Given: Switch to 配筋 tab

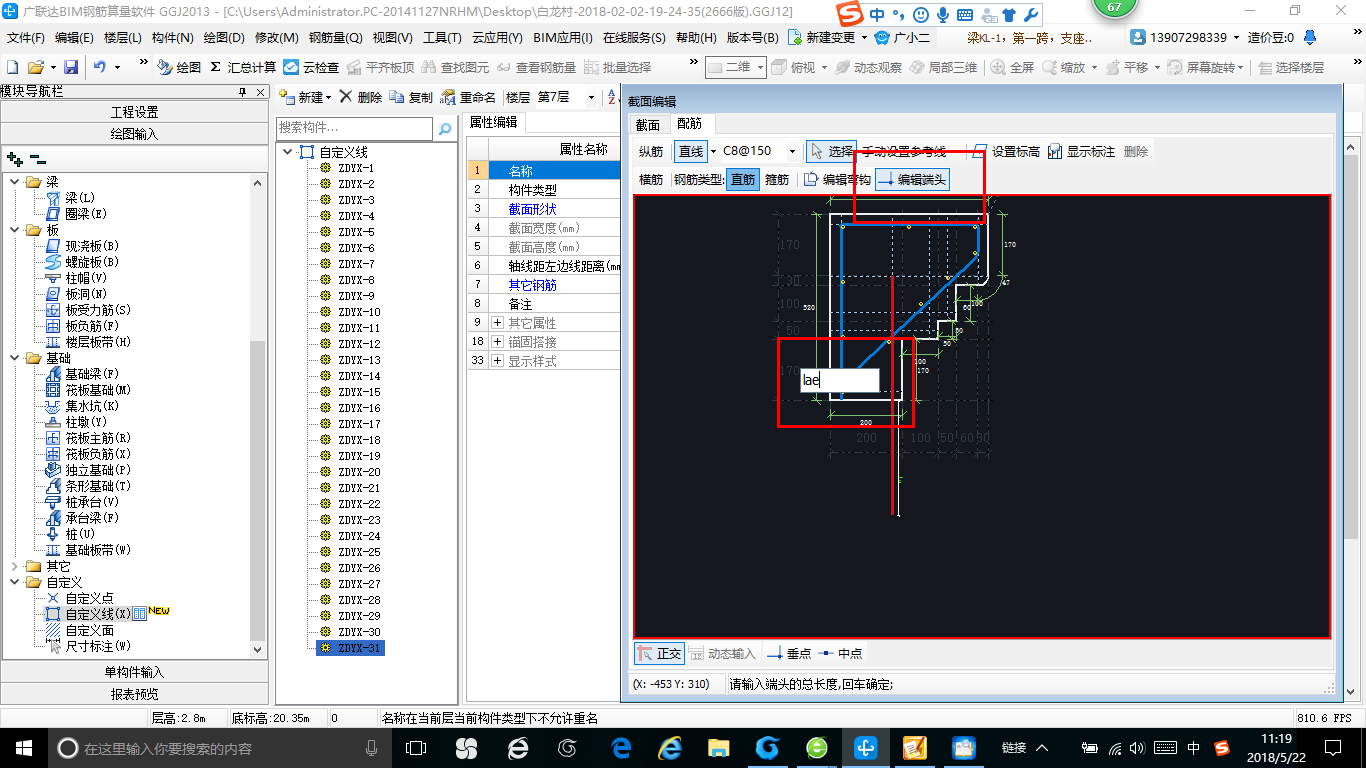Looking at the screenshot, I should pyautogui.click(x=689, y=124).
